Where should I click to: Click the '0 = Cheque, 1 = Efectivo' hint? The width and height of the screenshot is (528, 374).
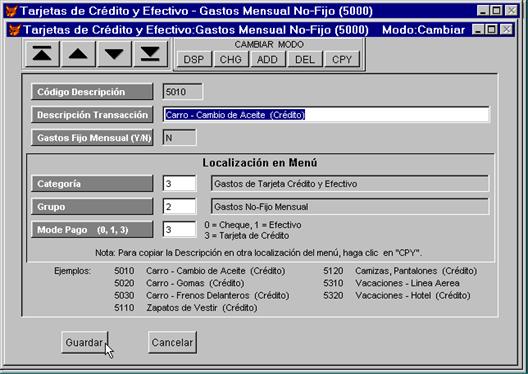pos(253,225)
